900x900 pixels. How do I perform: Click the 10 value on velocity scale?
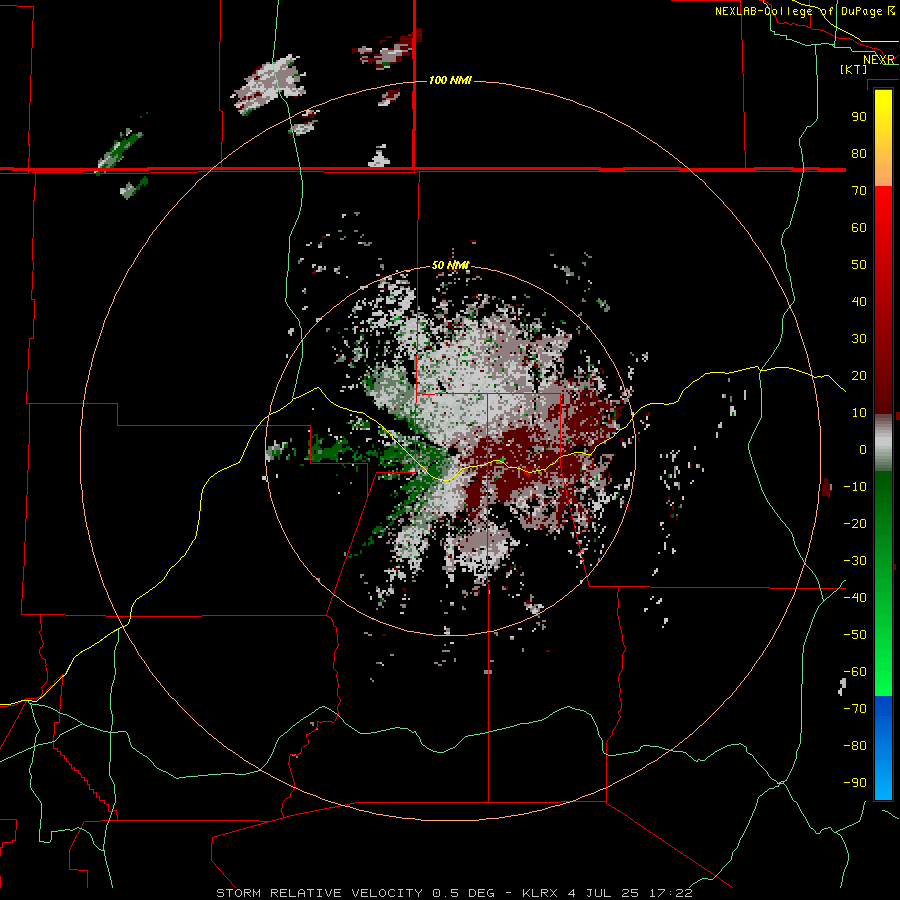tap(859, 413)
